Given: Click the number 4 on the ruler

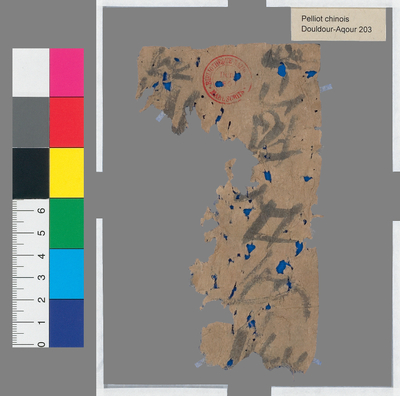Looking at the screenshot, I should tap(42, 256).
